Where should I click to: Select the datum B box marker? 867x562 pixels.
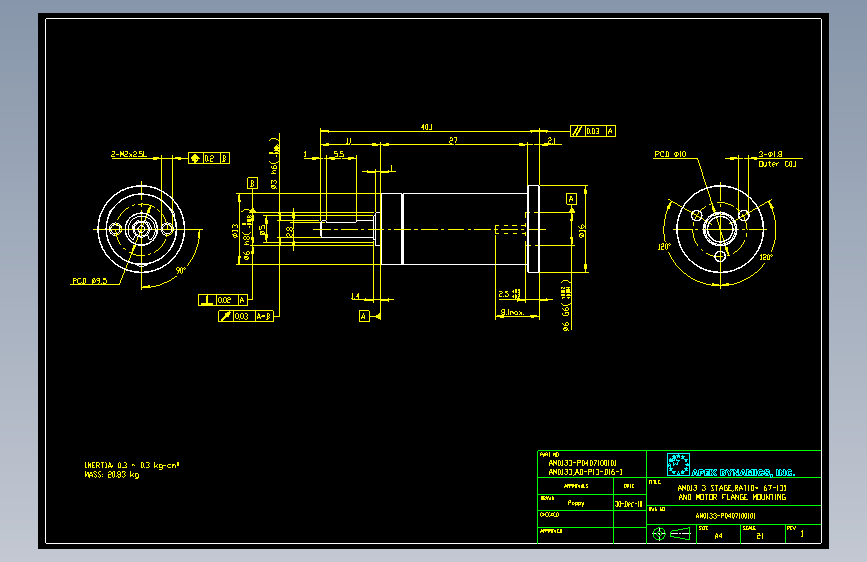[252, 183]
